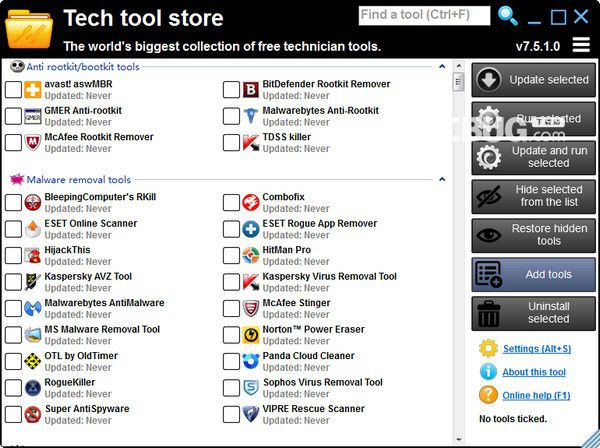Image resolution: width=600 pixels, height=448 pixels.
Task: Tick the avast! aswMBR checkbox
Action: [13, 90]
